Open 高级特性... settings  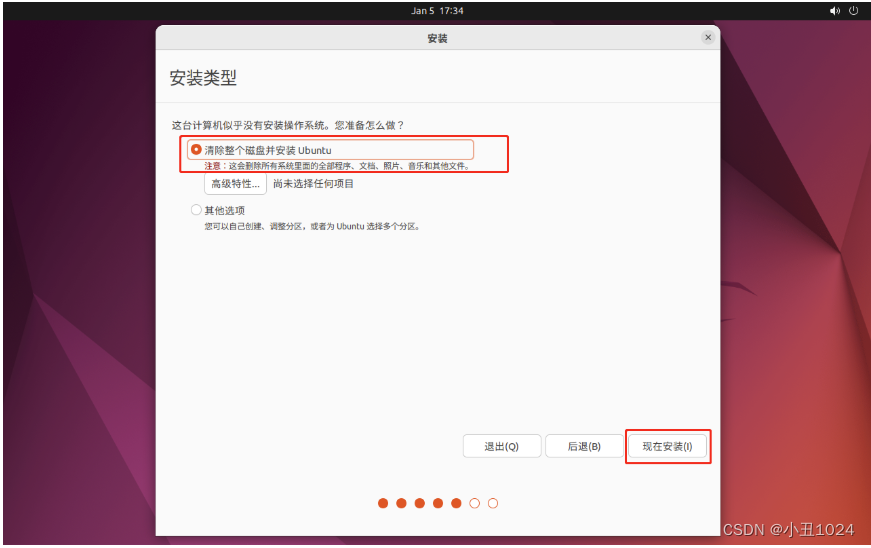click(236, 184)
